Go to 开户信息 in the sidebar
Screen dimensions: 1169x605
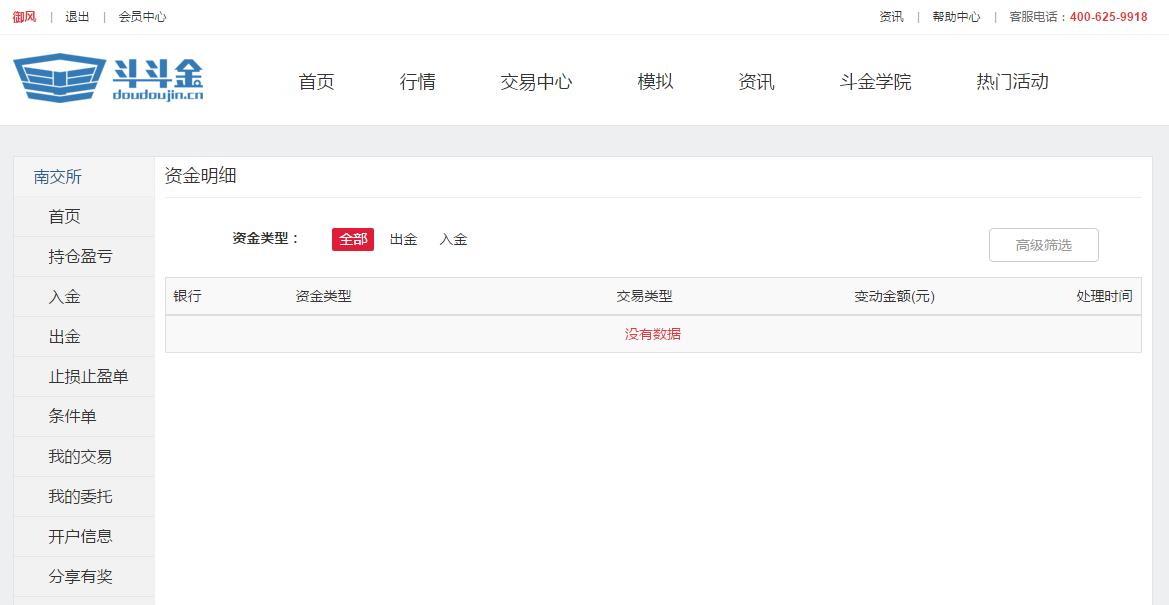pos(80,537)
